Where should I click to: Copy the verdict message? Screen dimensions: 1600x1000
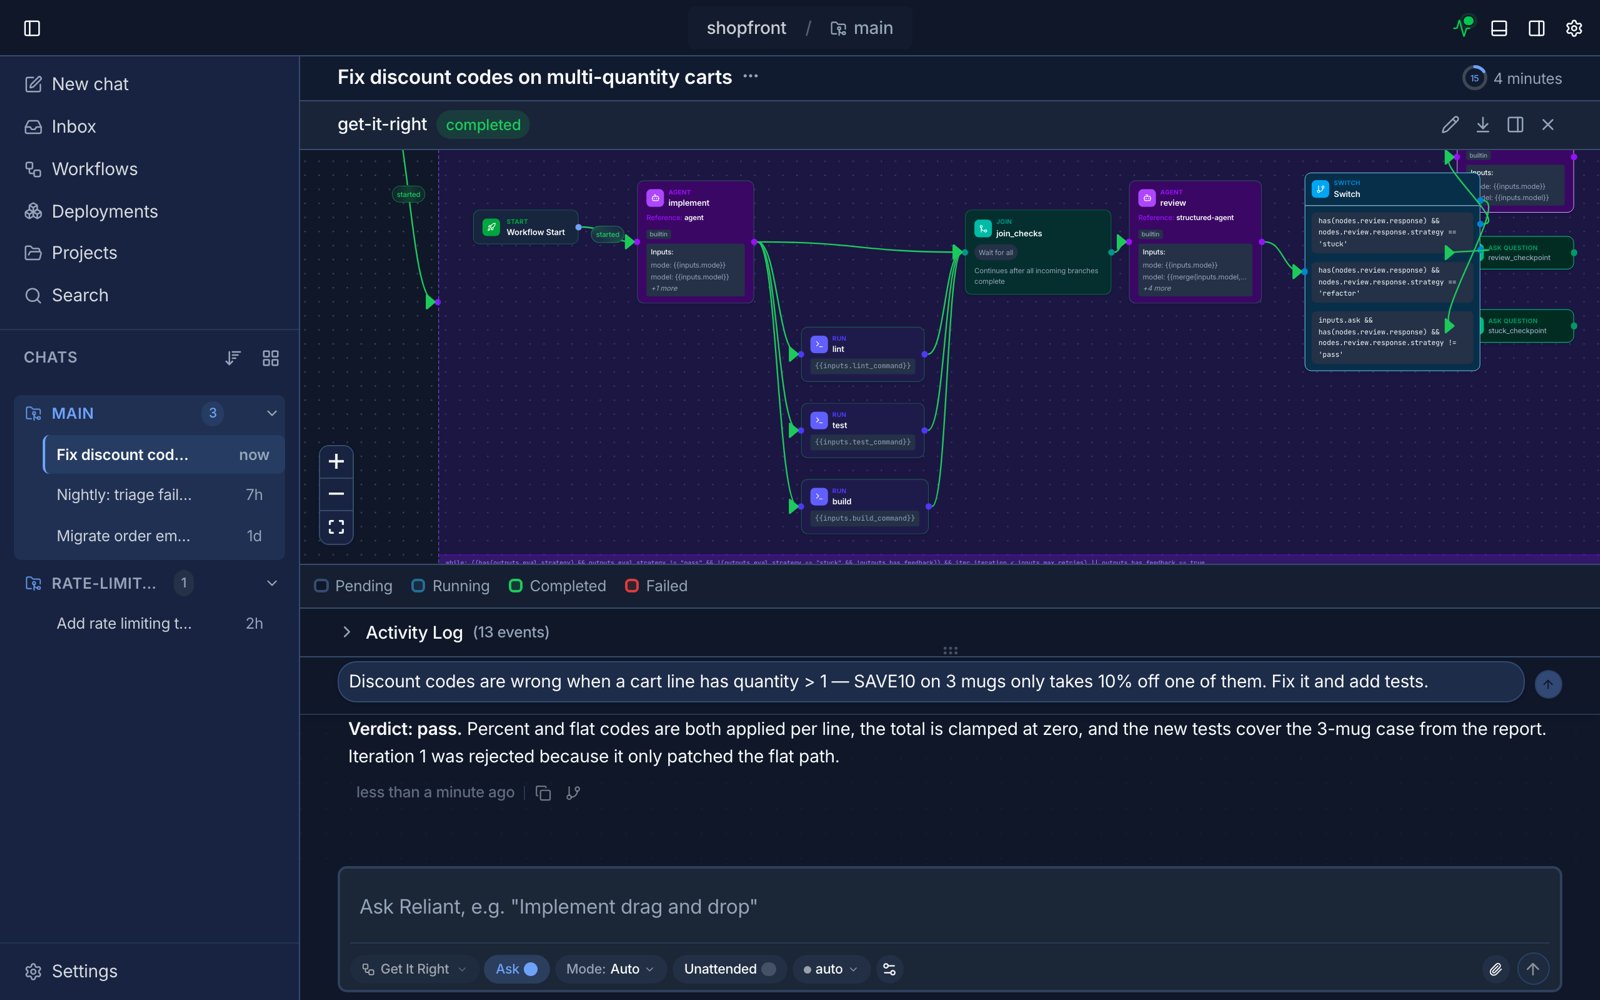(x=543, y=793)
